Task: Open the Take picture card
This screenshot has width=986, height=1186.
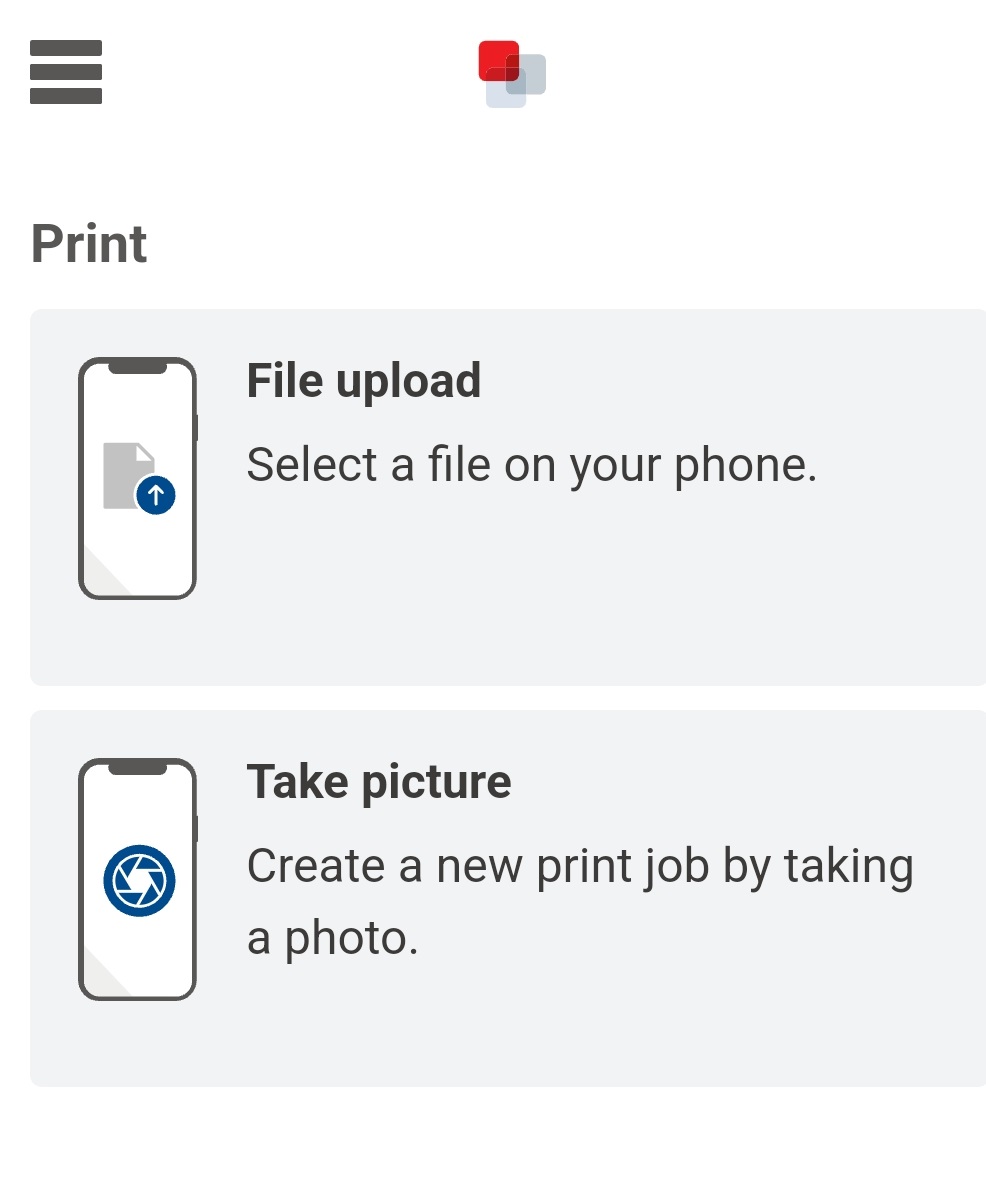Action: [x=507, y=898]
